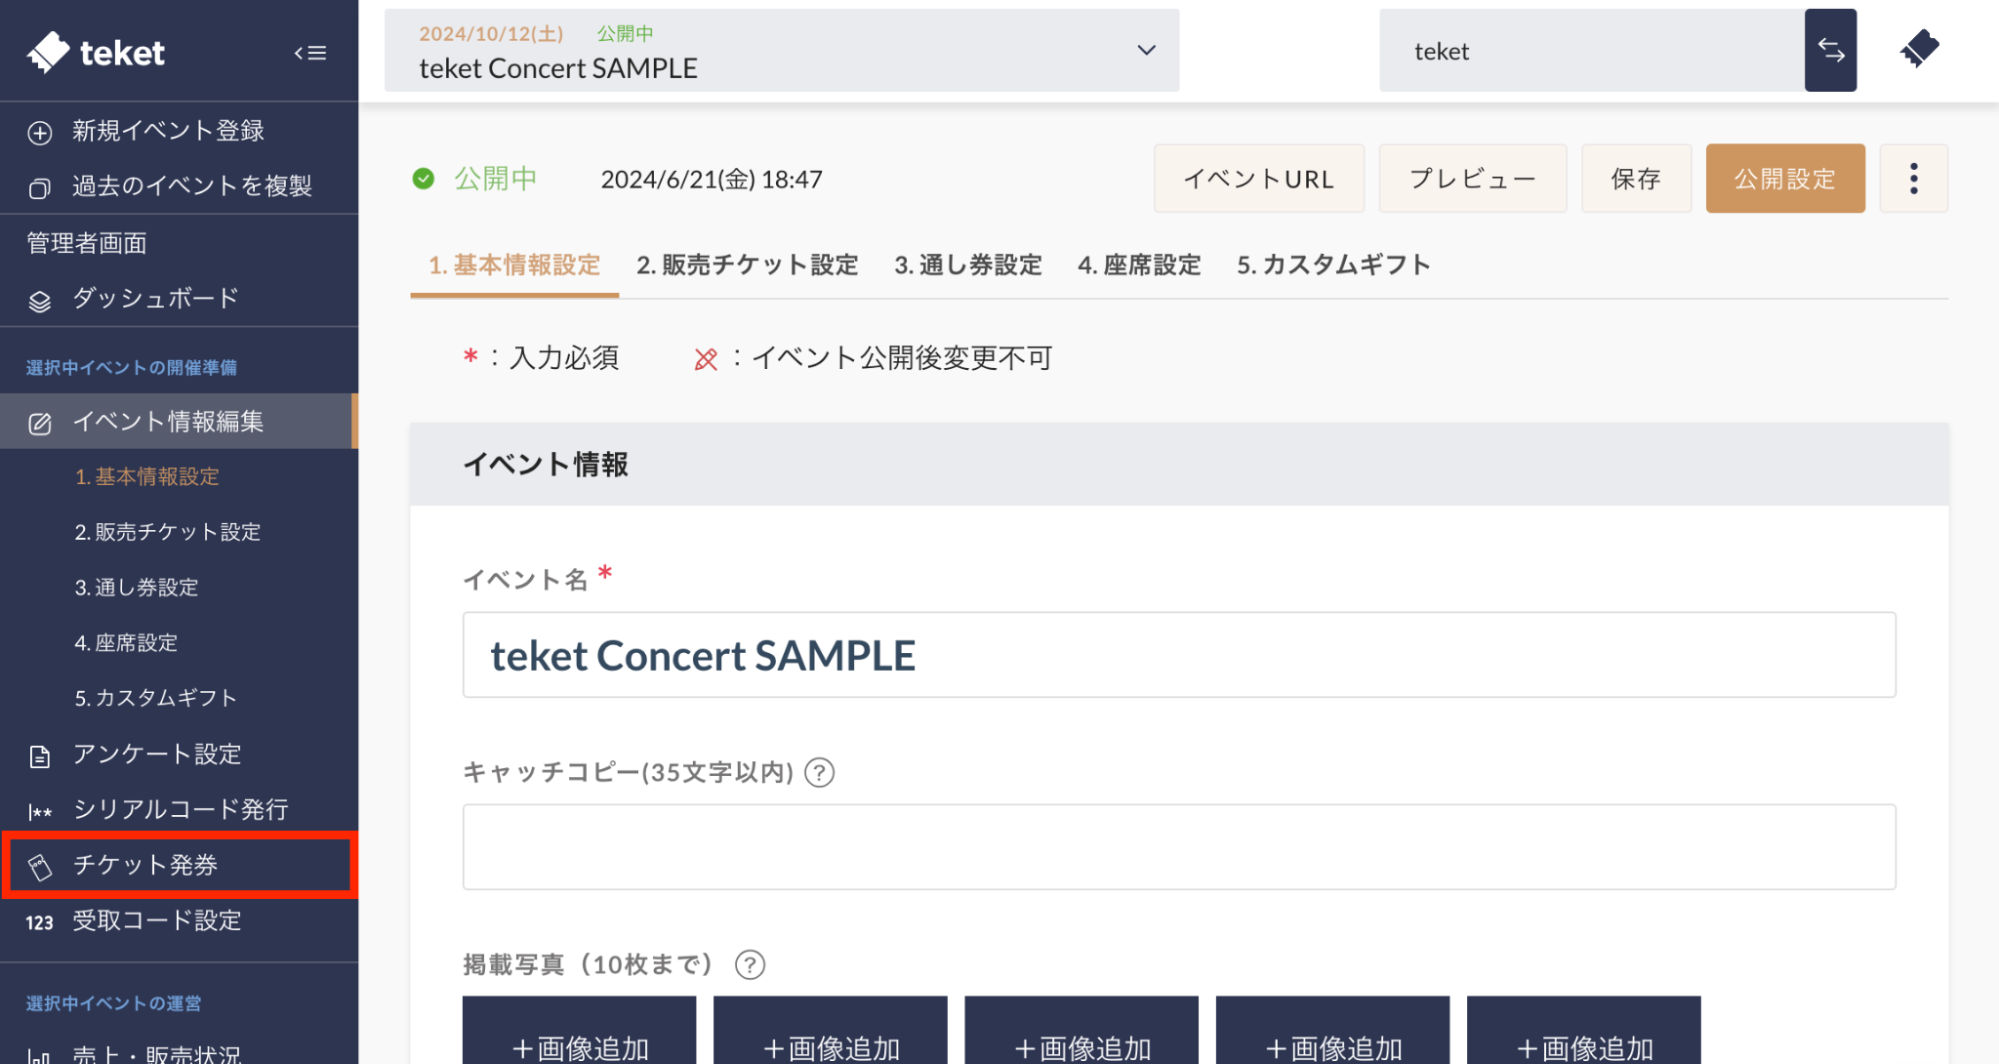Click the 管理者画面 text in the sidebar
1999x1064 pixels.
click(x=87, y=243)
